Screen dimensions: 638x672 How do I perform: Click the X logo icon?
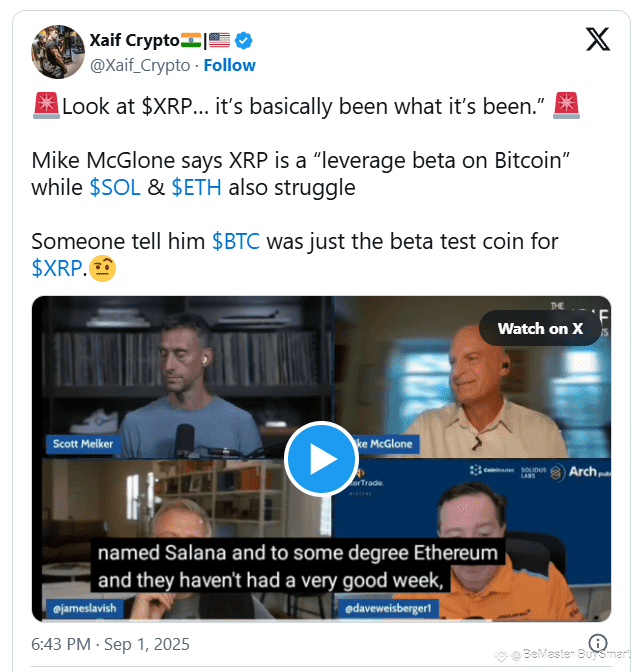[x=598, y=39]
